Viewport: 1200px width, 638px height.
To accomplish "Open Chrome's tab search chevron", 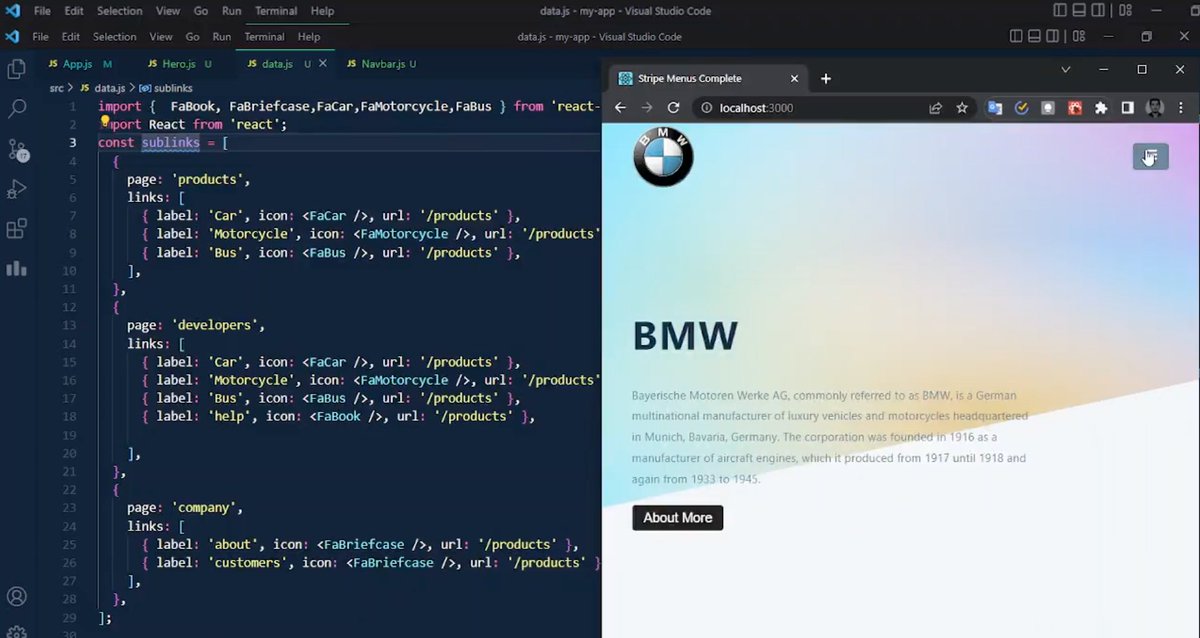I will pos(1066,70).
